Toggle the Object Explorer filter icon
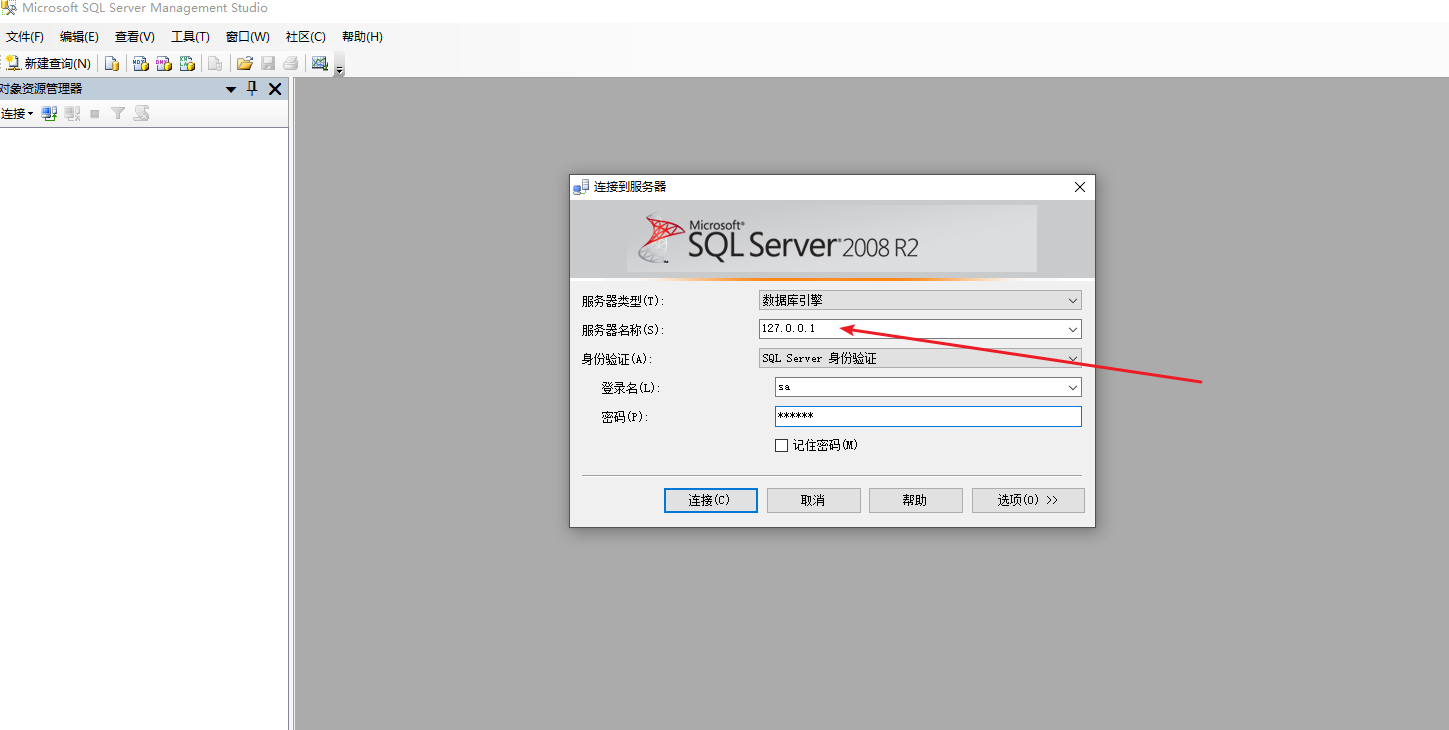 117,113
